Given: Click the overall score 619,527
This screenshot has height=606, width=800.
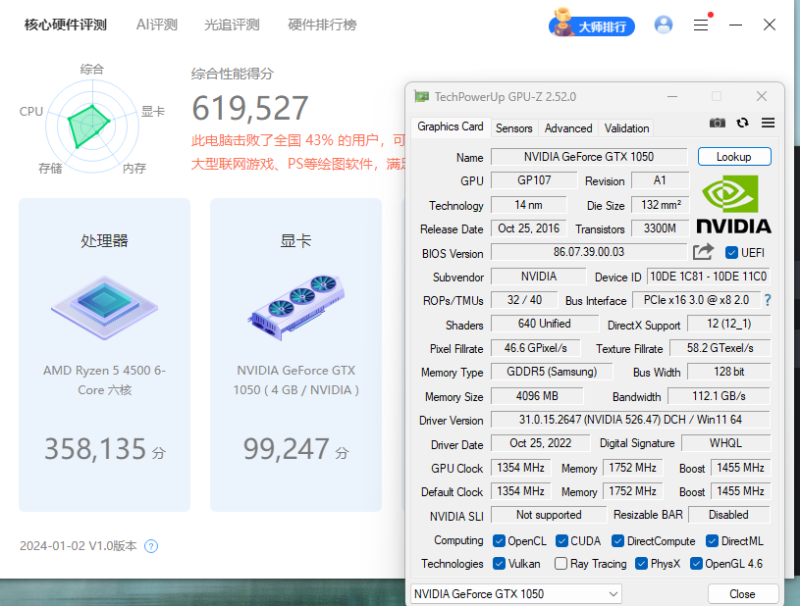Looking at the screenshot, I should pos(250,109).
